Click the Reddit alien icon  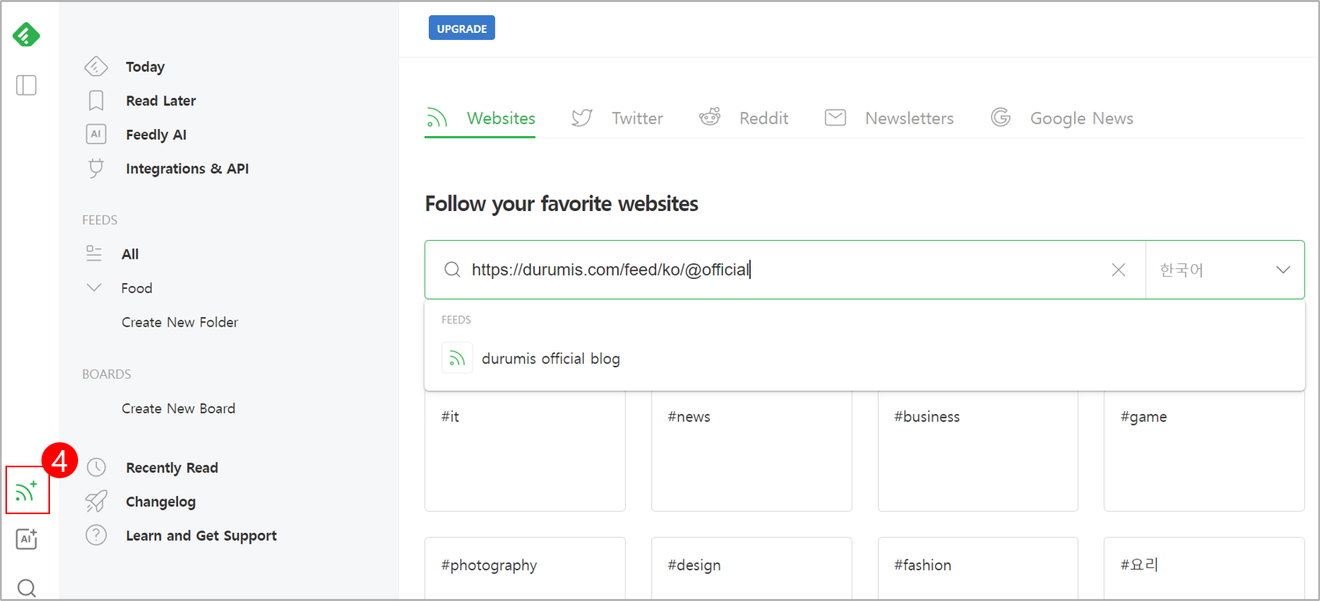tap(710, 118)
